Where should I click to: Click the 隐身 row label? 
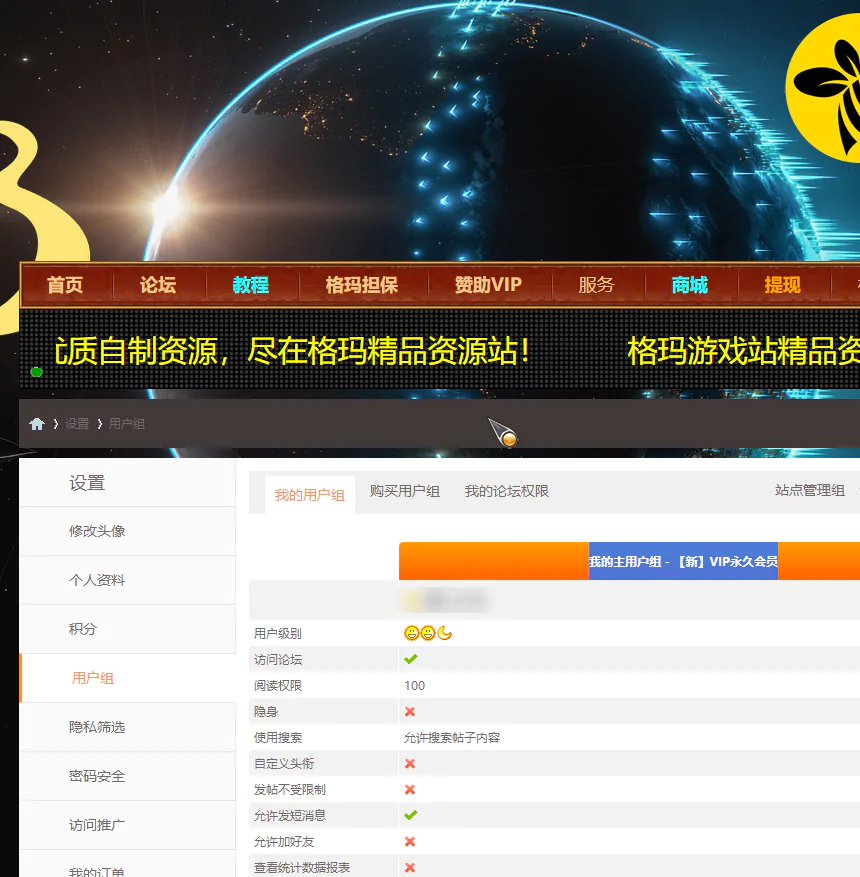[266, 711]
